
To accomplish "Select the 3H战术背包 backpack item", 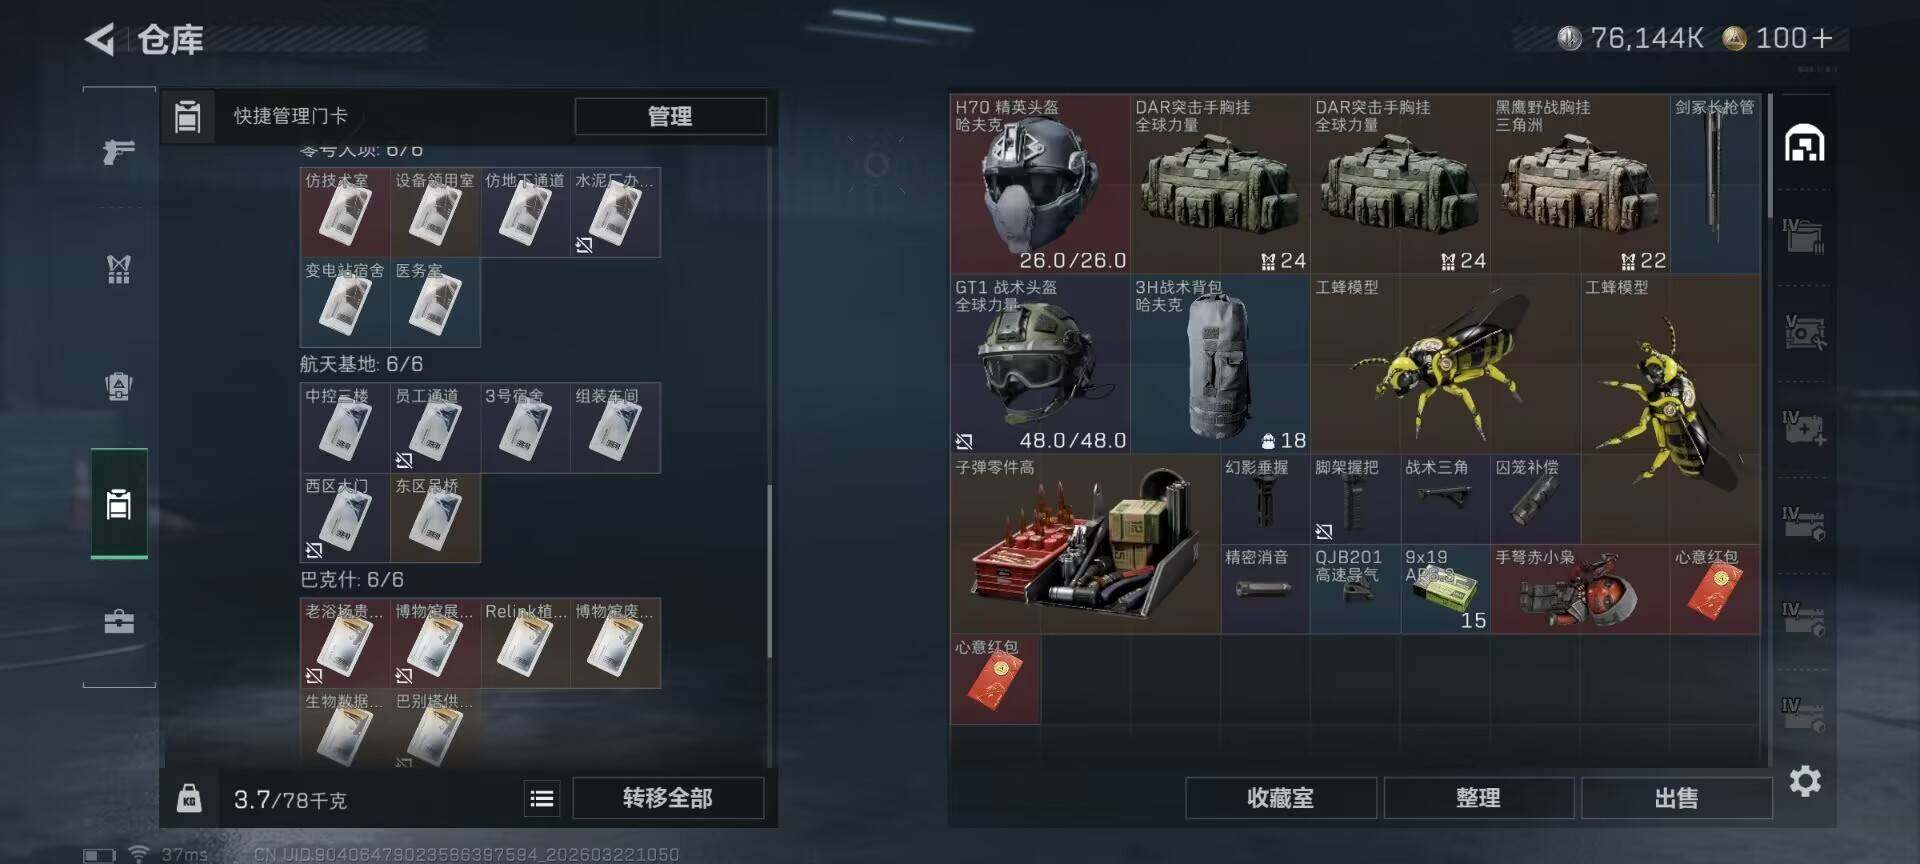I will pyautogui.click(x=1220, y=364).
